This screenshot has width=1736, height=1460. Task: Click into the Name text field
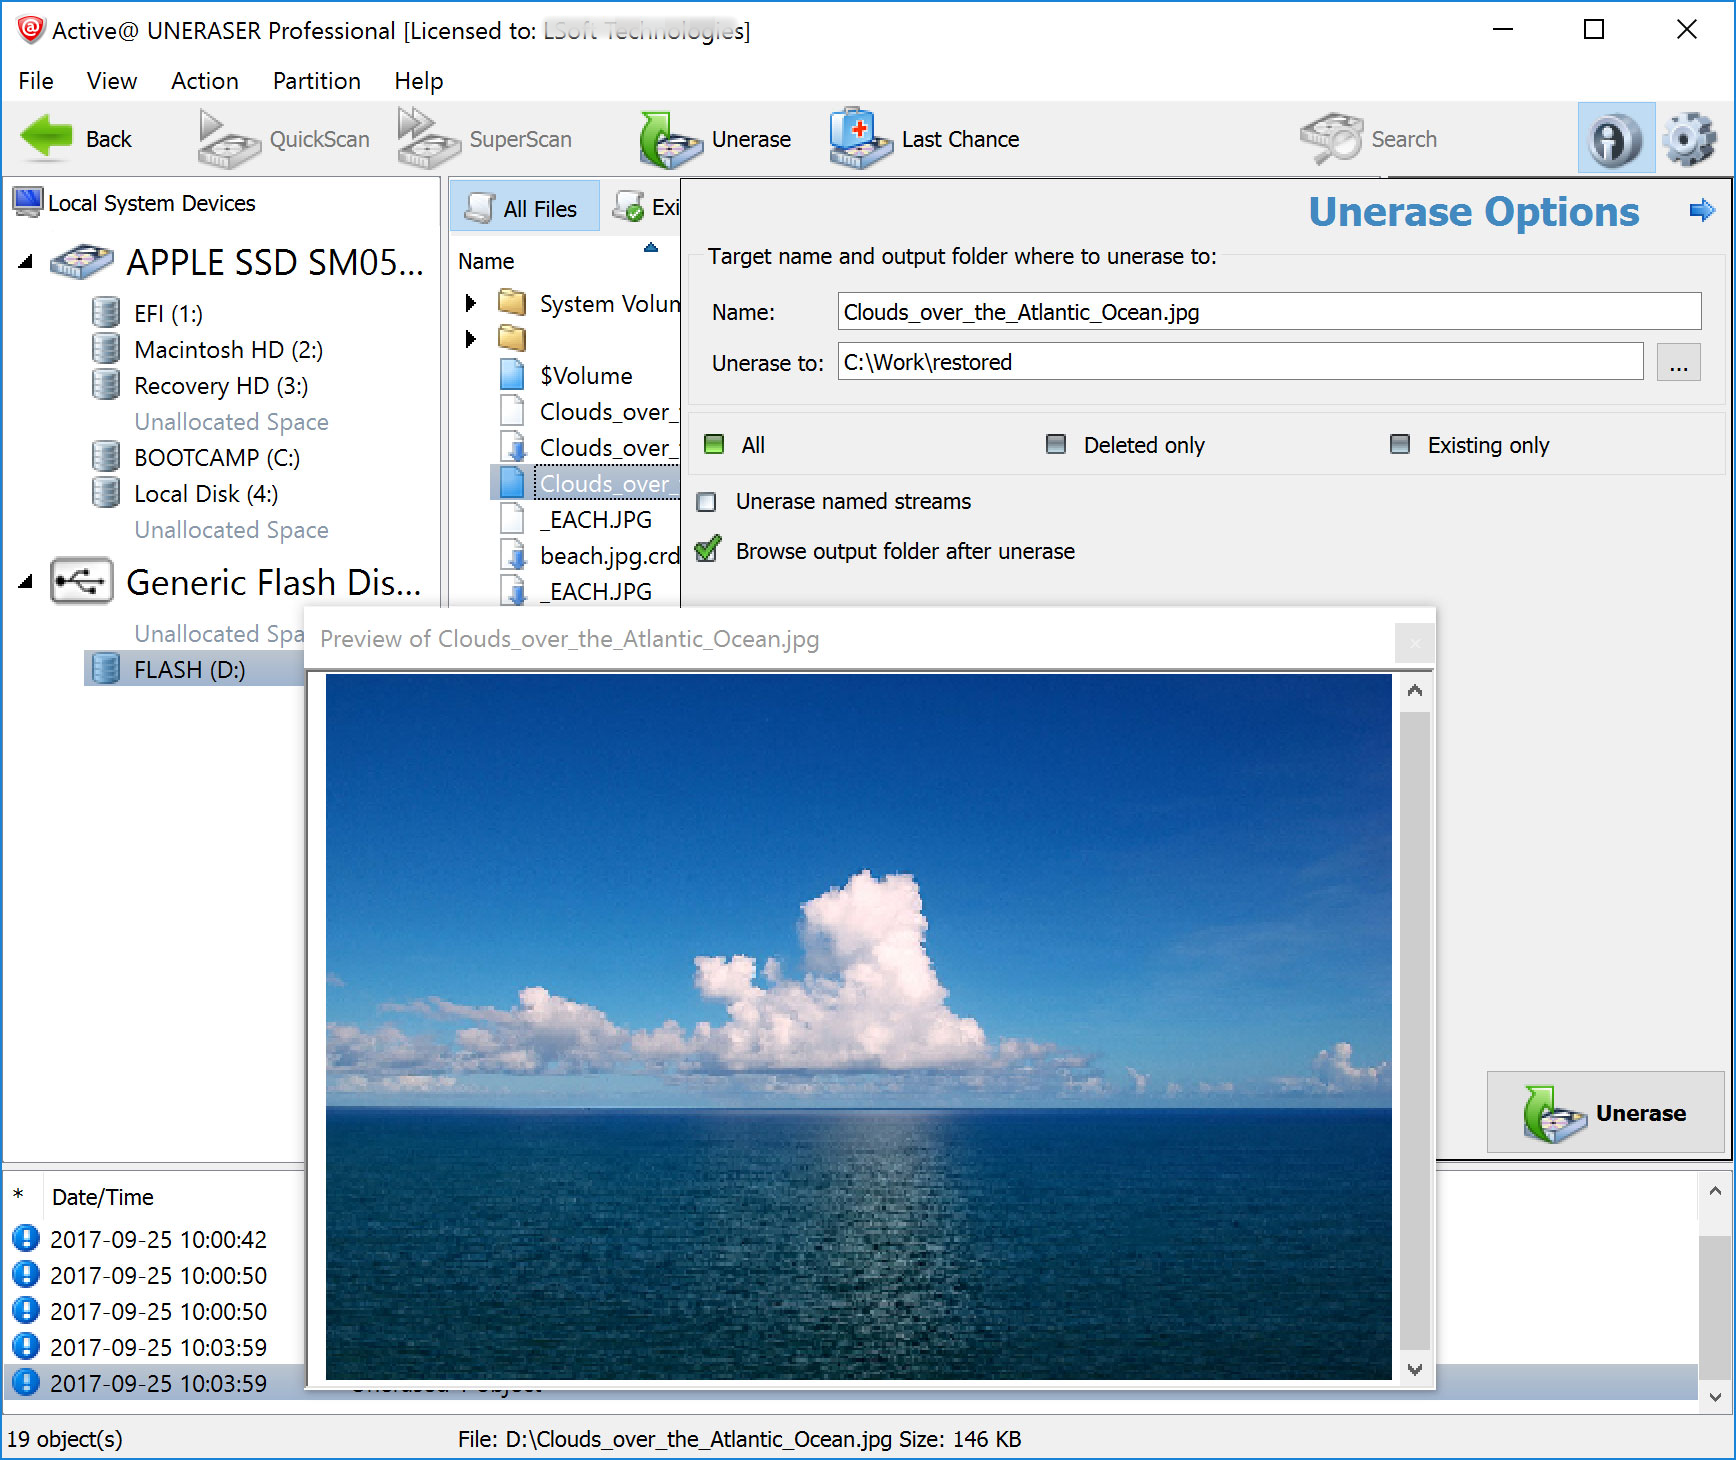(x=1268, y=312)
